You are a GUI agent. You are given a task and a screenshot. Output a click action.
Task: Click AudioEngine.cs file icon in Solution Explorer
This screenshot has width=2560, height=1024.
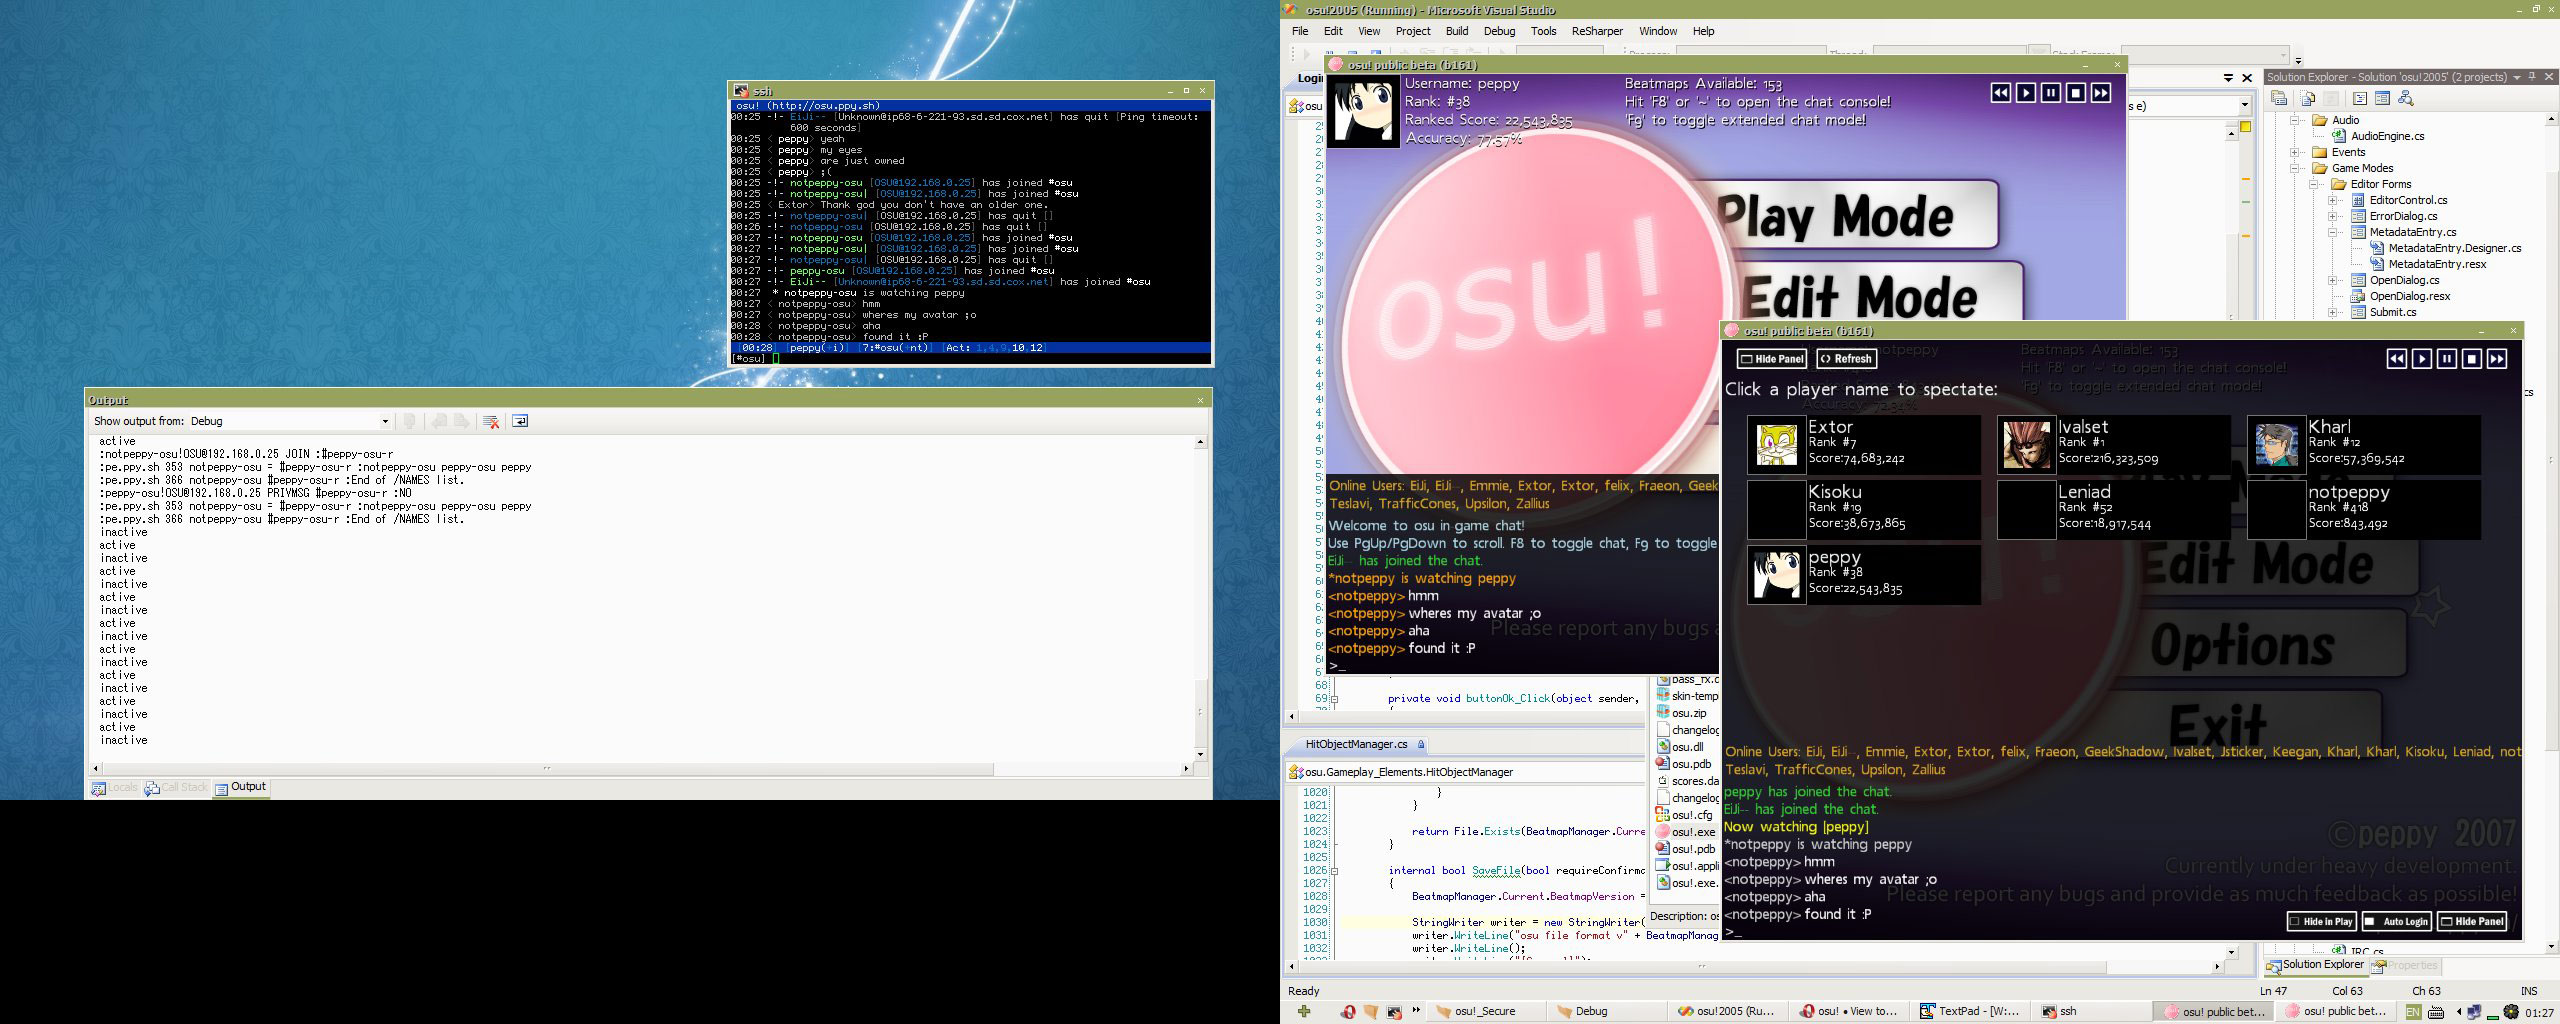tap(2339, 136)
